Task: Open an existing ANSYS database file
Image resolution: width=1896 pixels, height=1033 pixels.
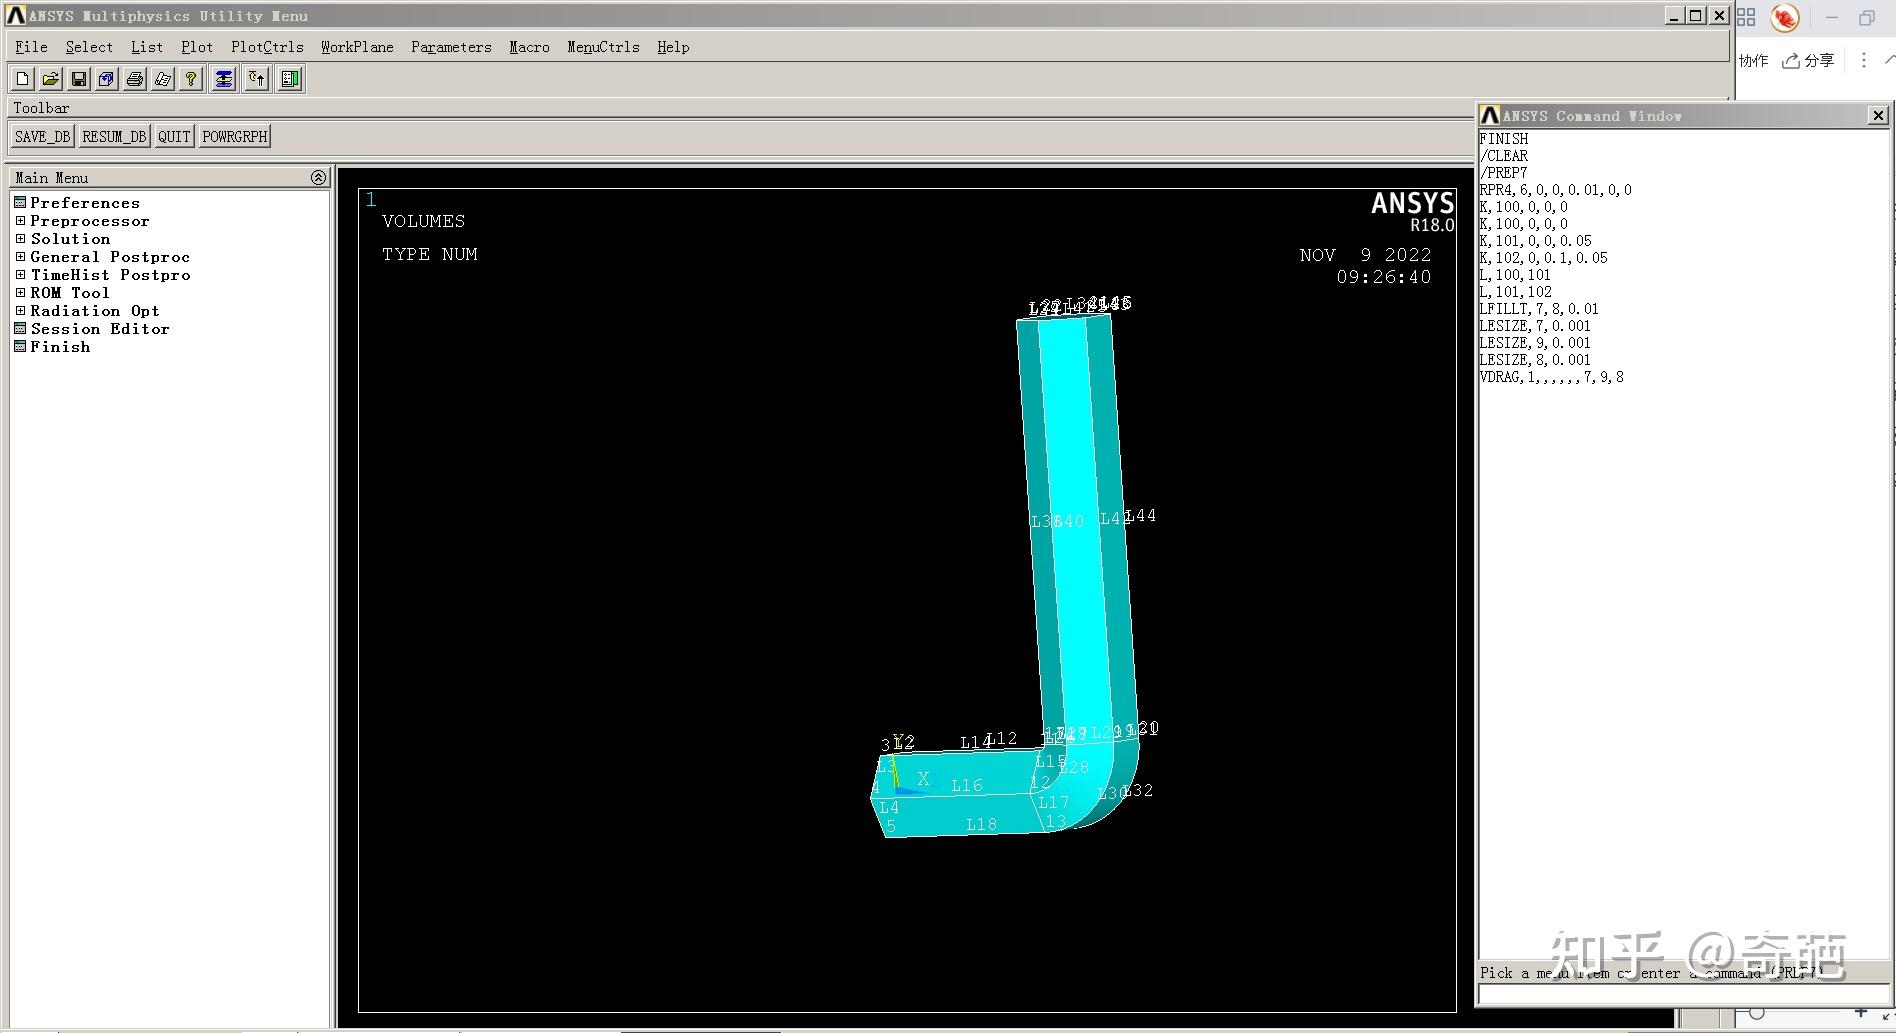Action: 49,79
